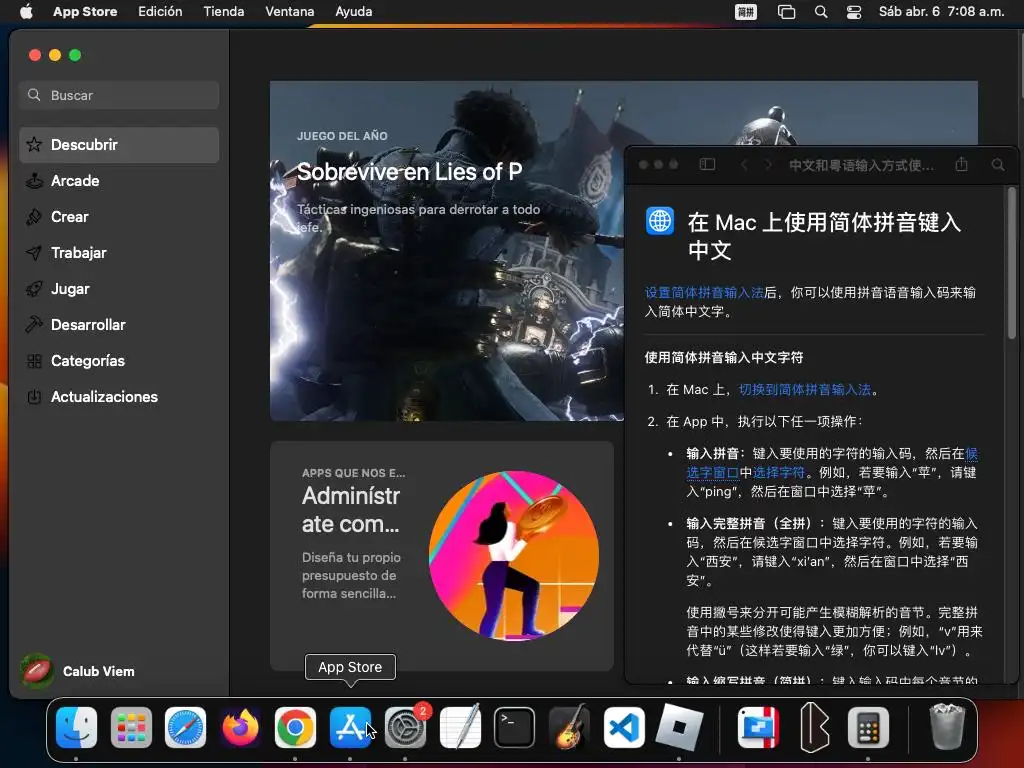Open the Ventana menu
Screen dimensions: 1024x768
[289, 11]
